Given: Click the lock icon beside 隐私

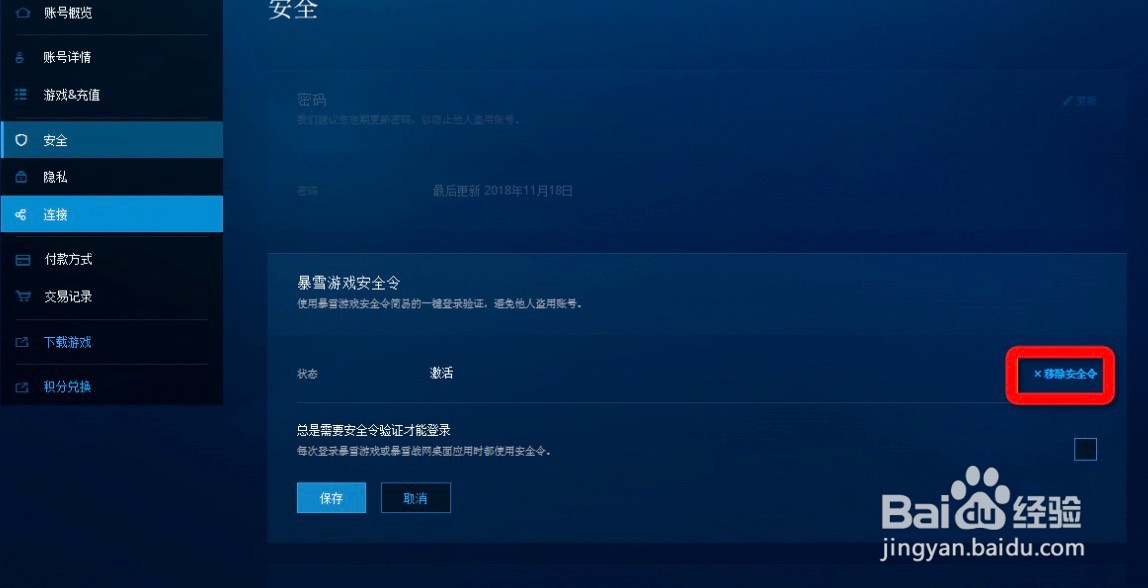Looking at the screenshot, I should coord(21,177).
